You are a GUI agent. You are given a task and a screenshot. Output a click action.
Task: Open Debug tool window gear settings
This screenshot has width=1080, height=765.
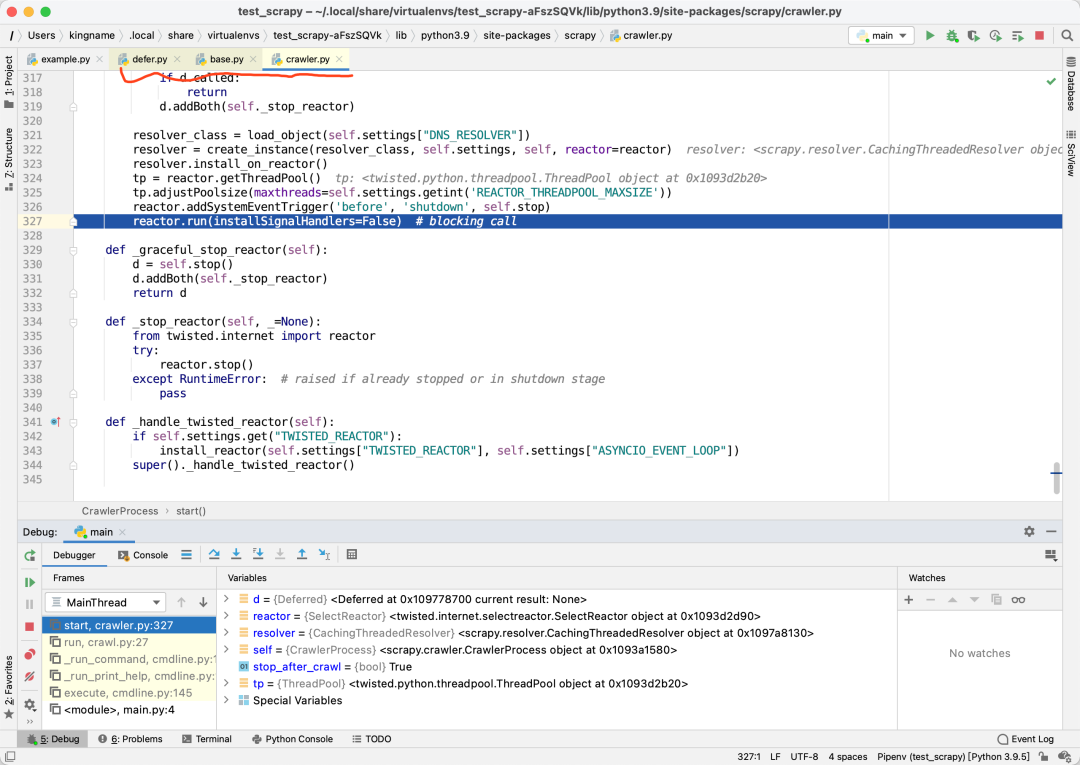pos(1029,532)
